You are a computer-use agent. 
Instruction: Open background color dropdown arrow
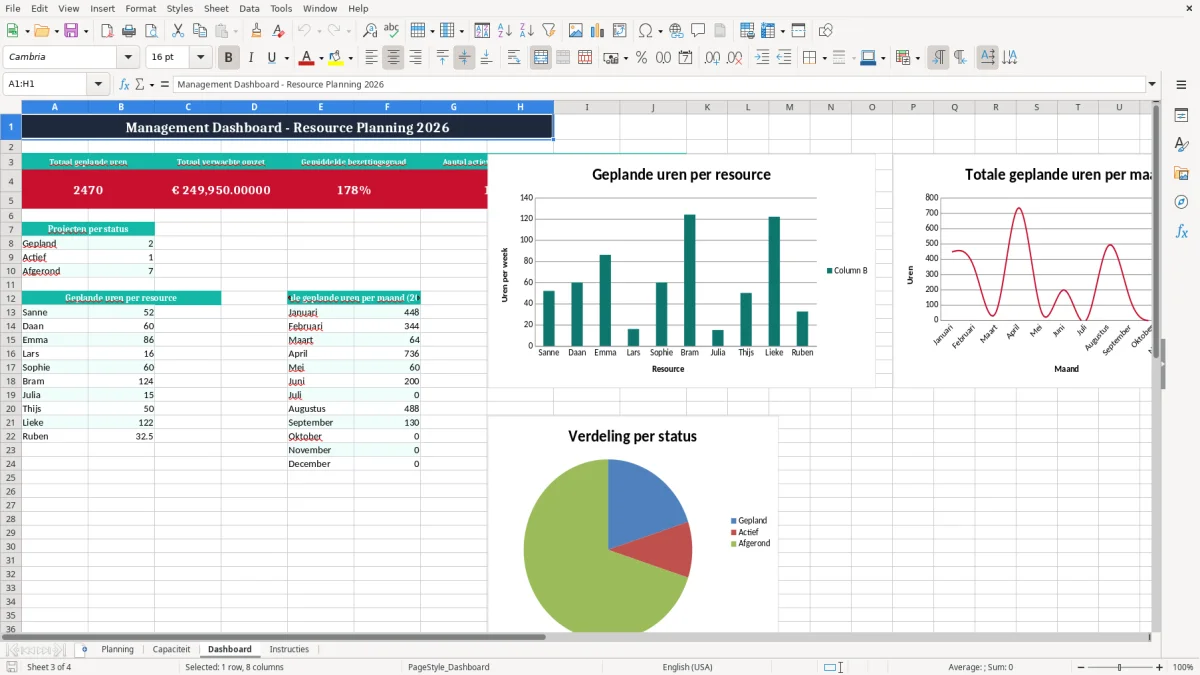(x=351, y=58)
